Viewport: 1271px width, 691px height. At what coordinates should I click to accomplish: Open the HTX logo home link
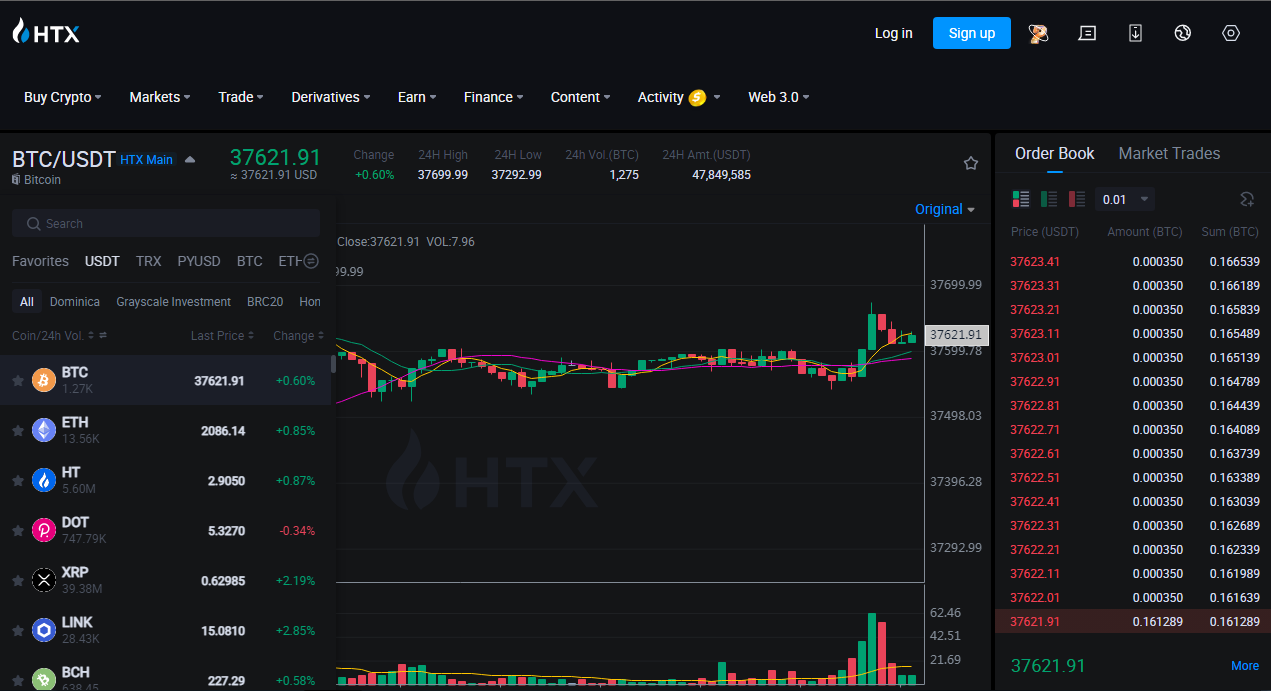(46, 32)
